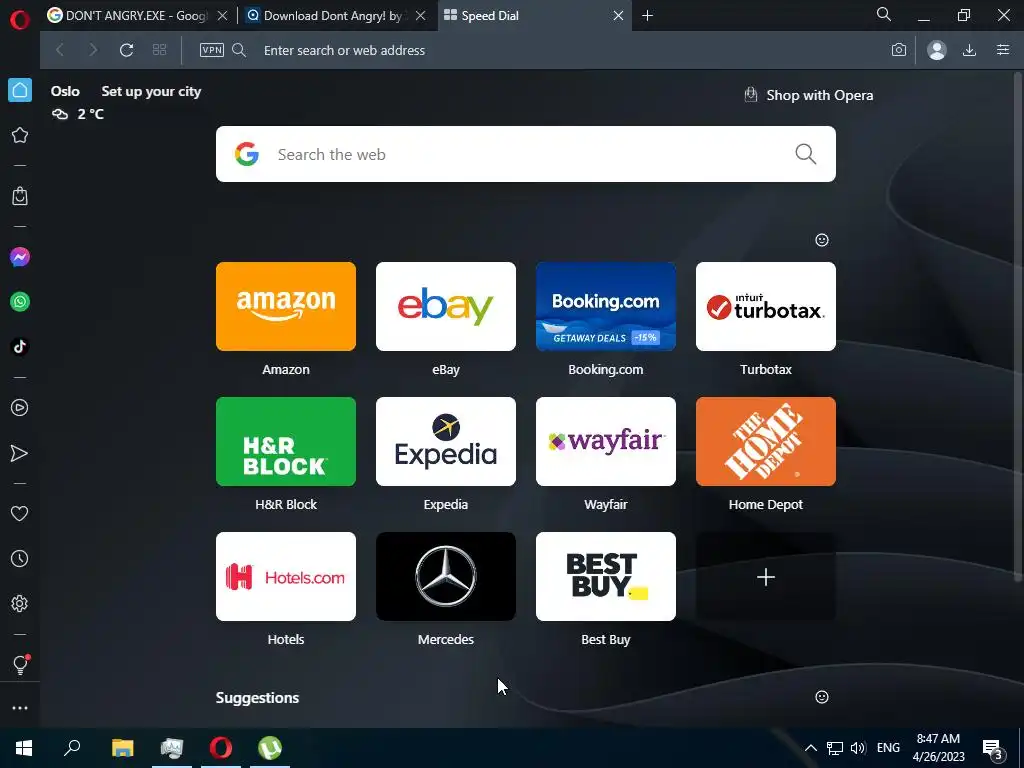The width and height of the screenshot is (1024, 768).
Task: Open History clock icon in sidebar
Action: tap(20, 558)
